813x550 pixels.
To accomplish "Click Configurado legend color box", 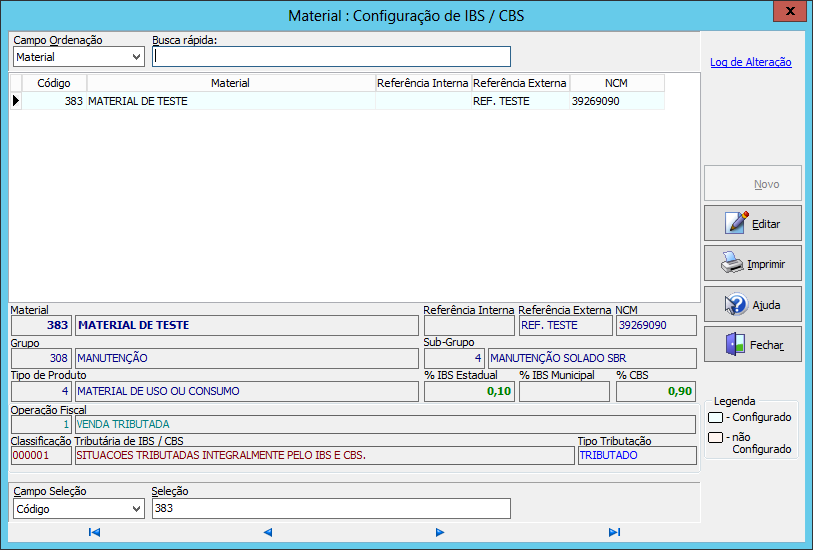I will [715, 417].
